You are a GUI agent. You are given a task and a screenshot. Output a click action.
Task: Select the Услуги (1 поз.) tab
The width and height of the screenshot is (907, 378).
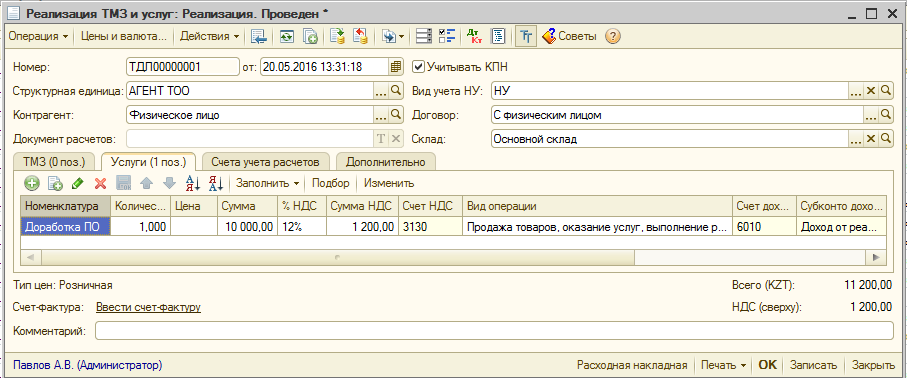click(148, 162)
